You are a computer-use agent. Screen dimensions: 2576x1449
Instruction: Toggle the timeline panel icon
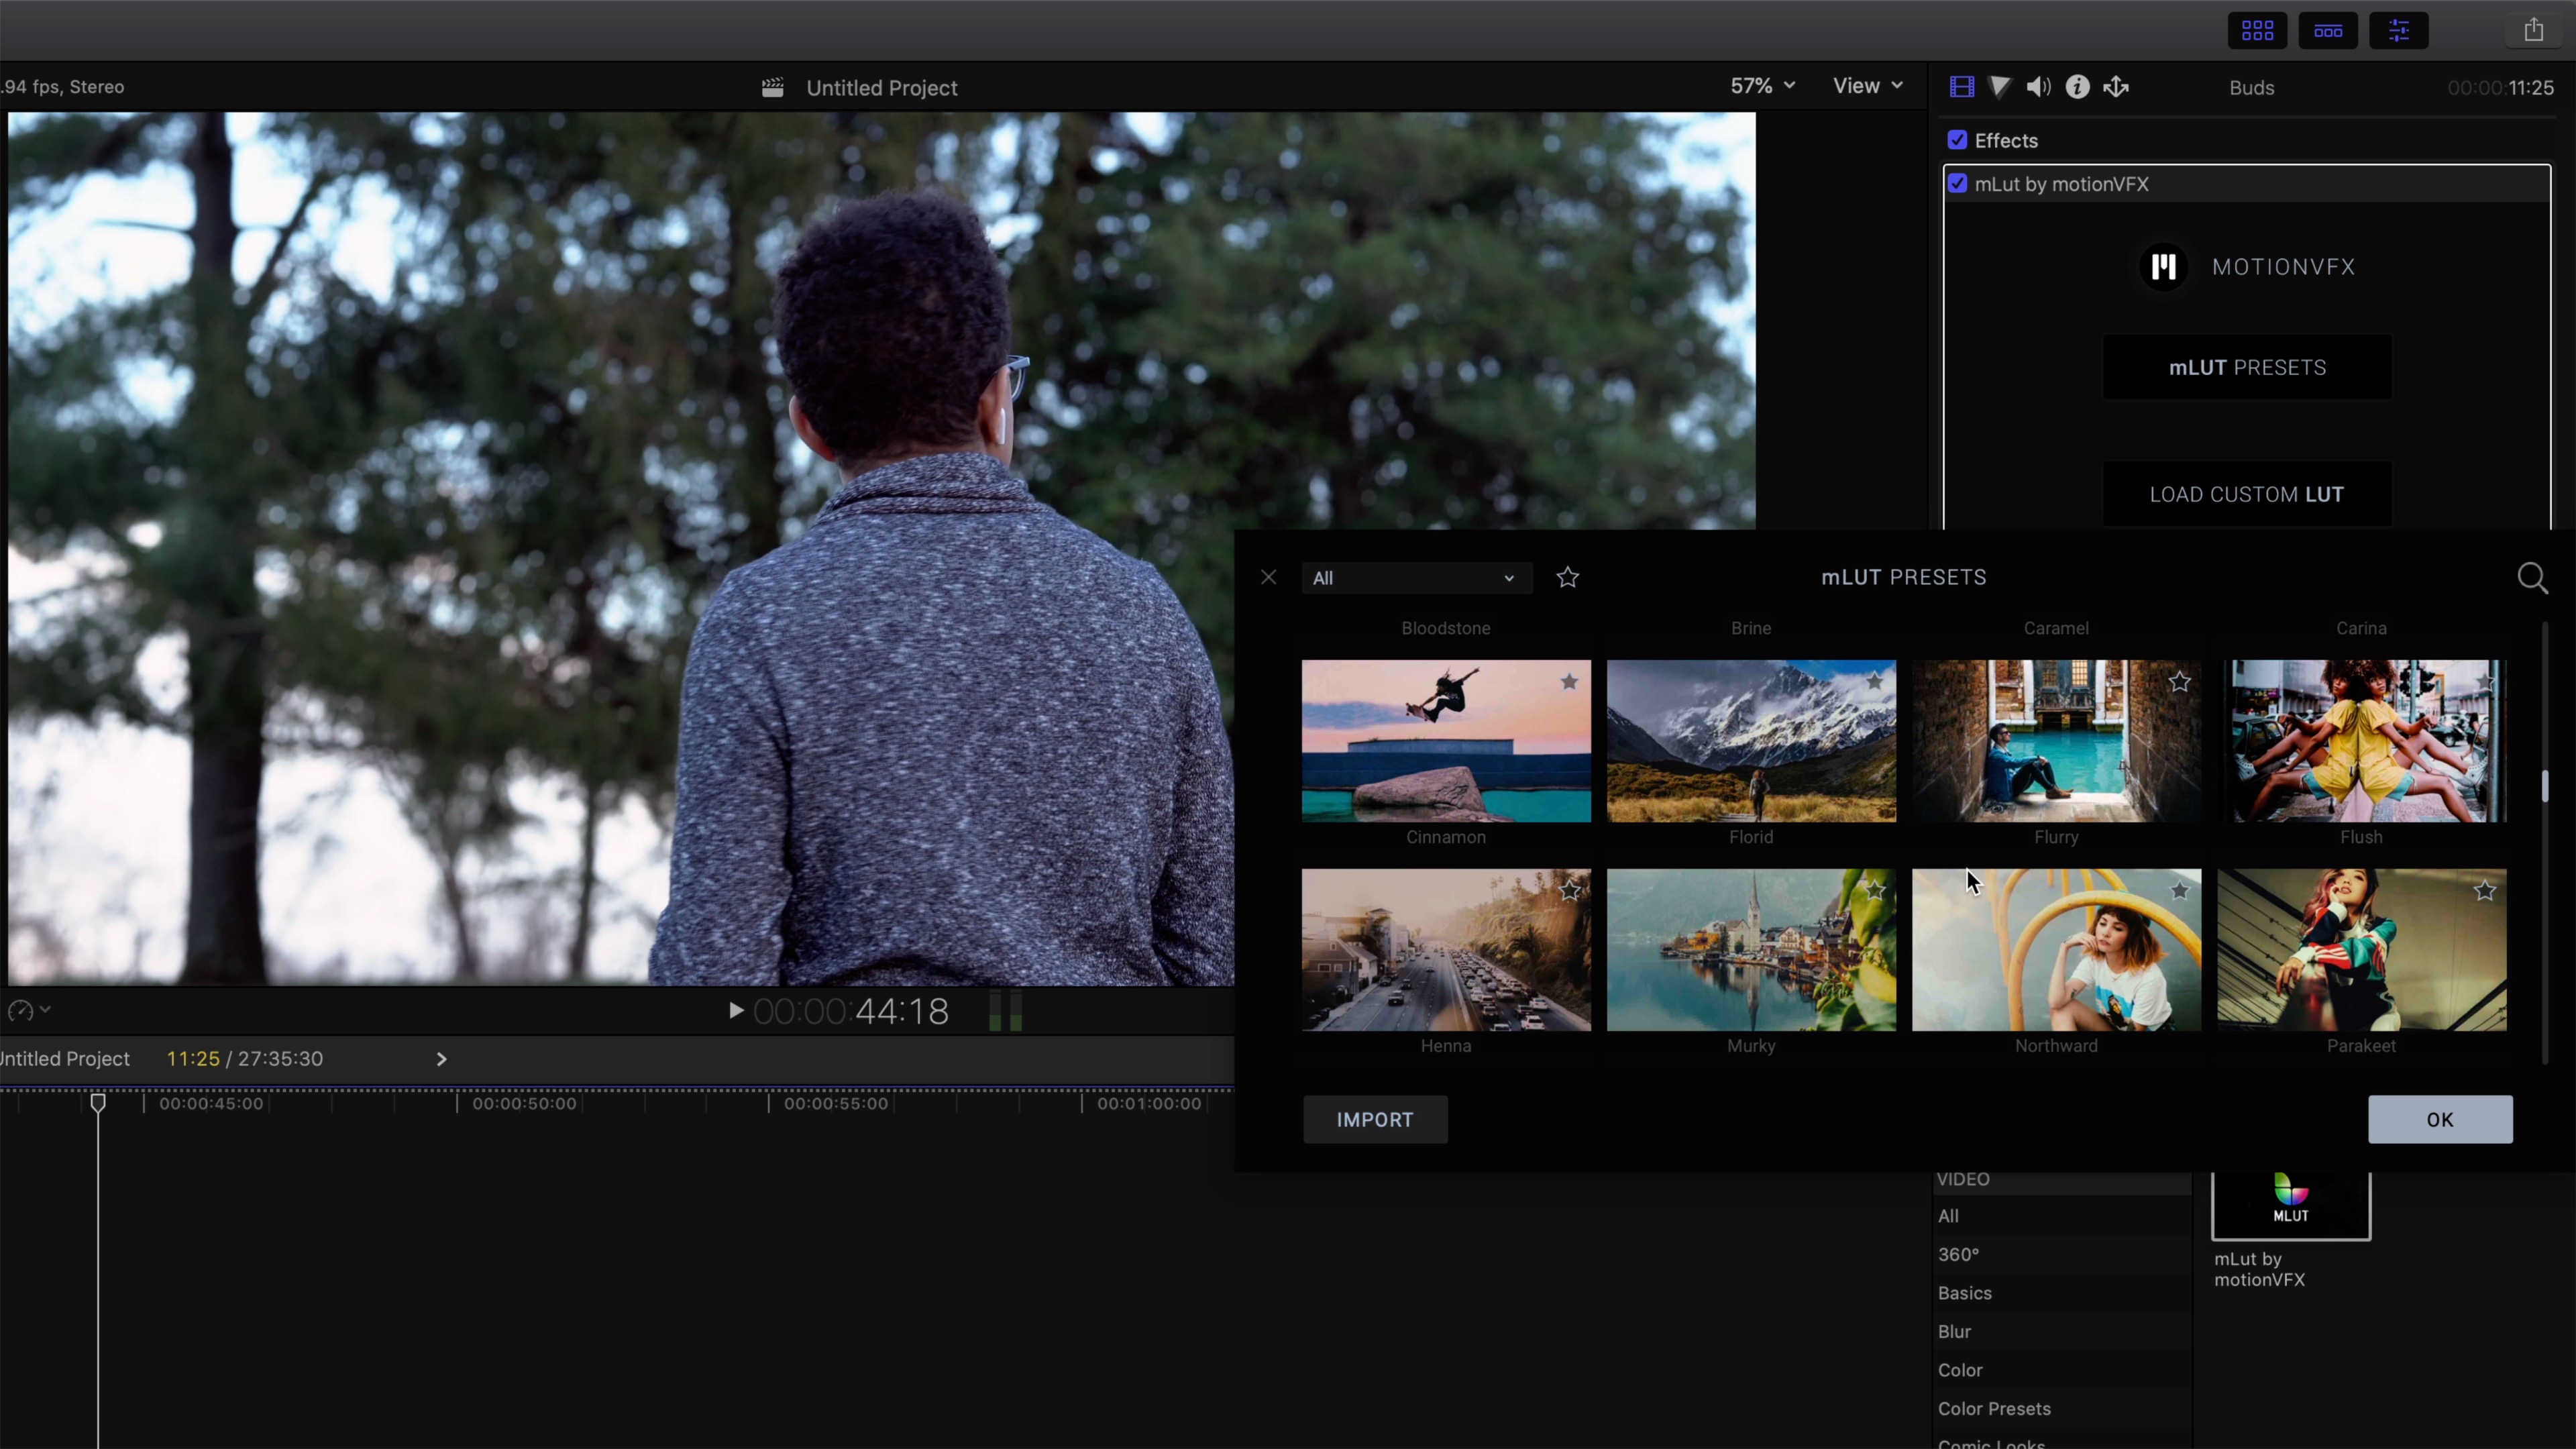coord(2327,31)
